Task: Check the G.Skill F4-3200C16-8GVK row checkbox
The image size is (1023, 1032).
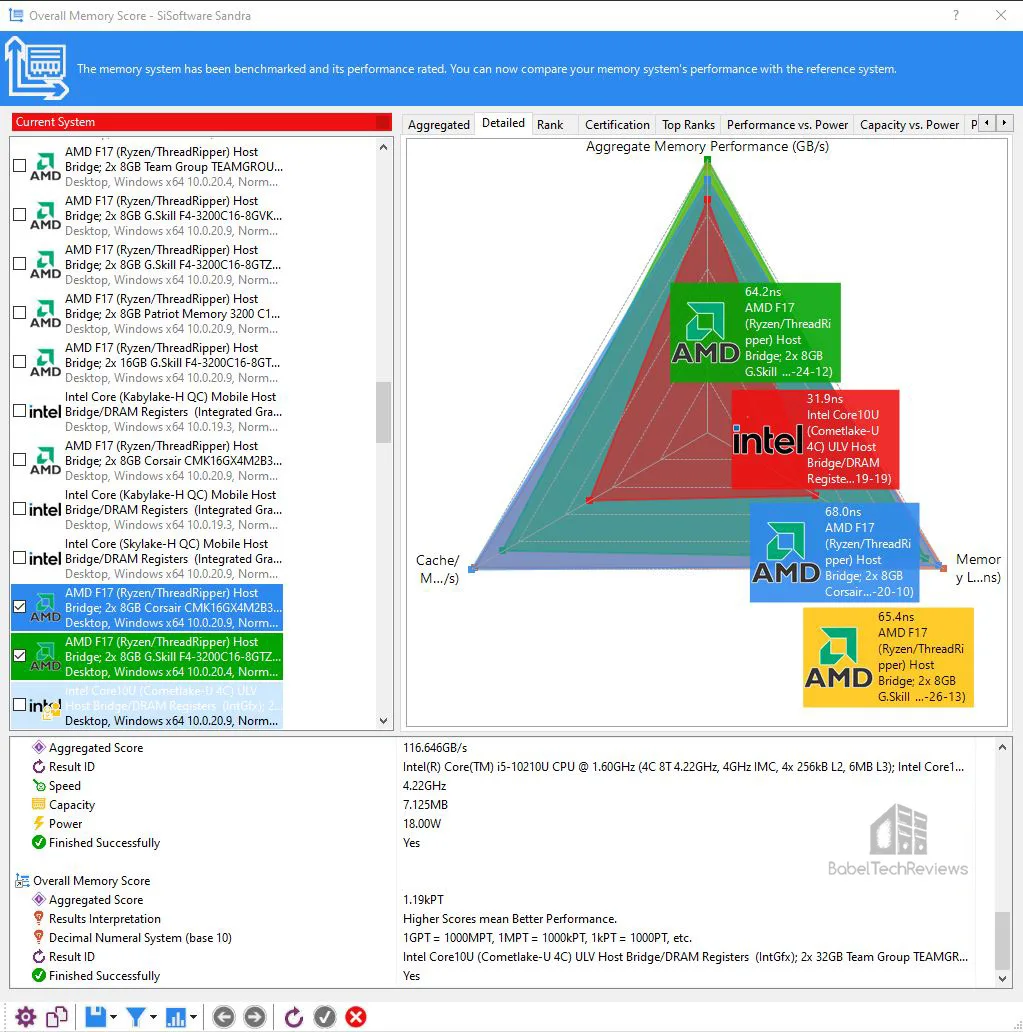Action: click(x=20, y=215)
